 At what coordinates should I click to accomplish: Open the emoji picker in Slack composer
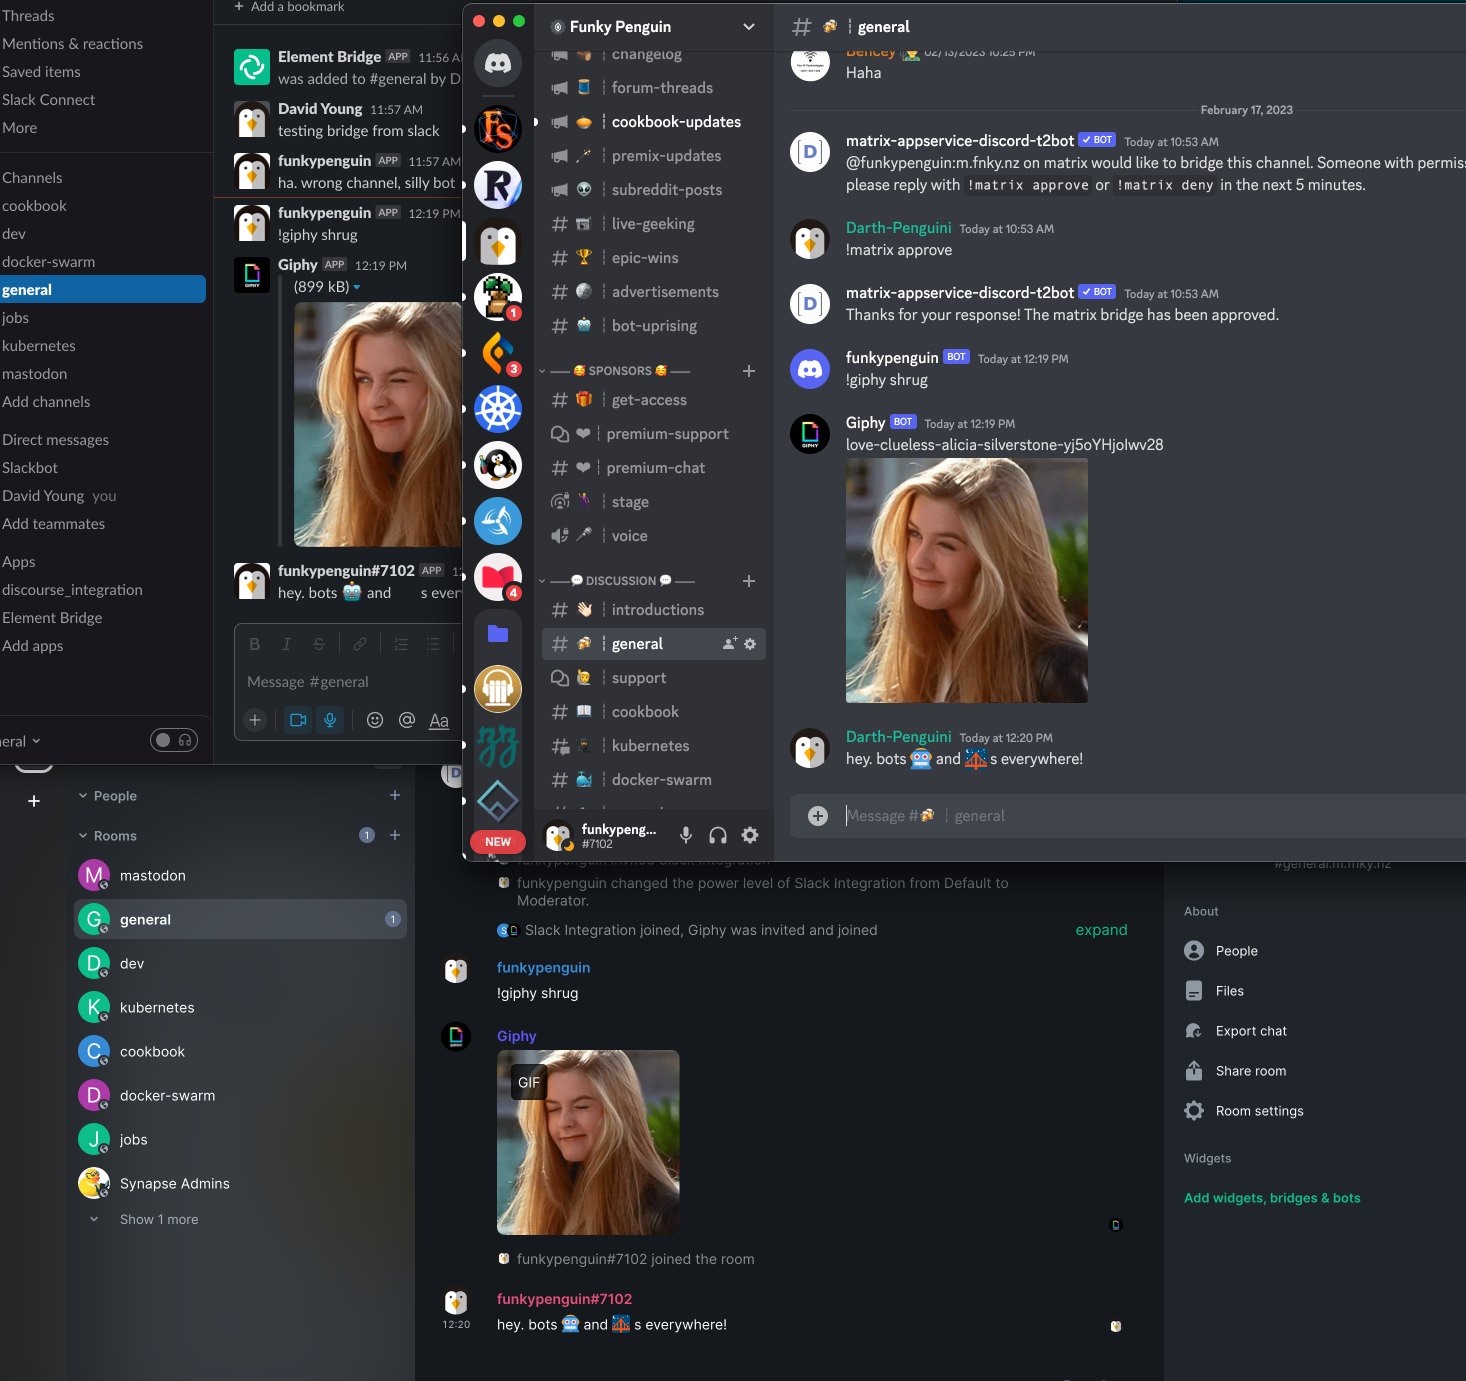click(x=375, y=720)
